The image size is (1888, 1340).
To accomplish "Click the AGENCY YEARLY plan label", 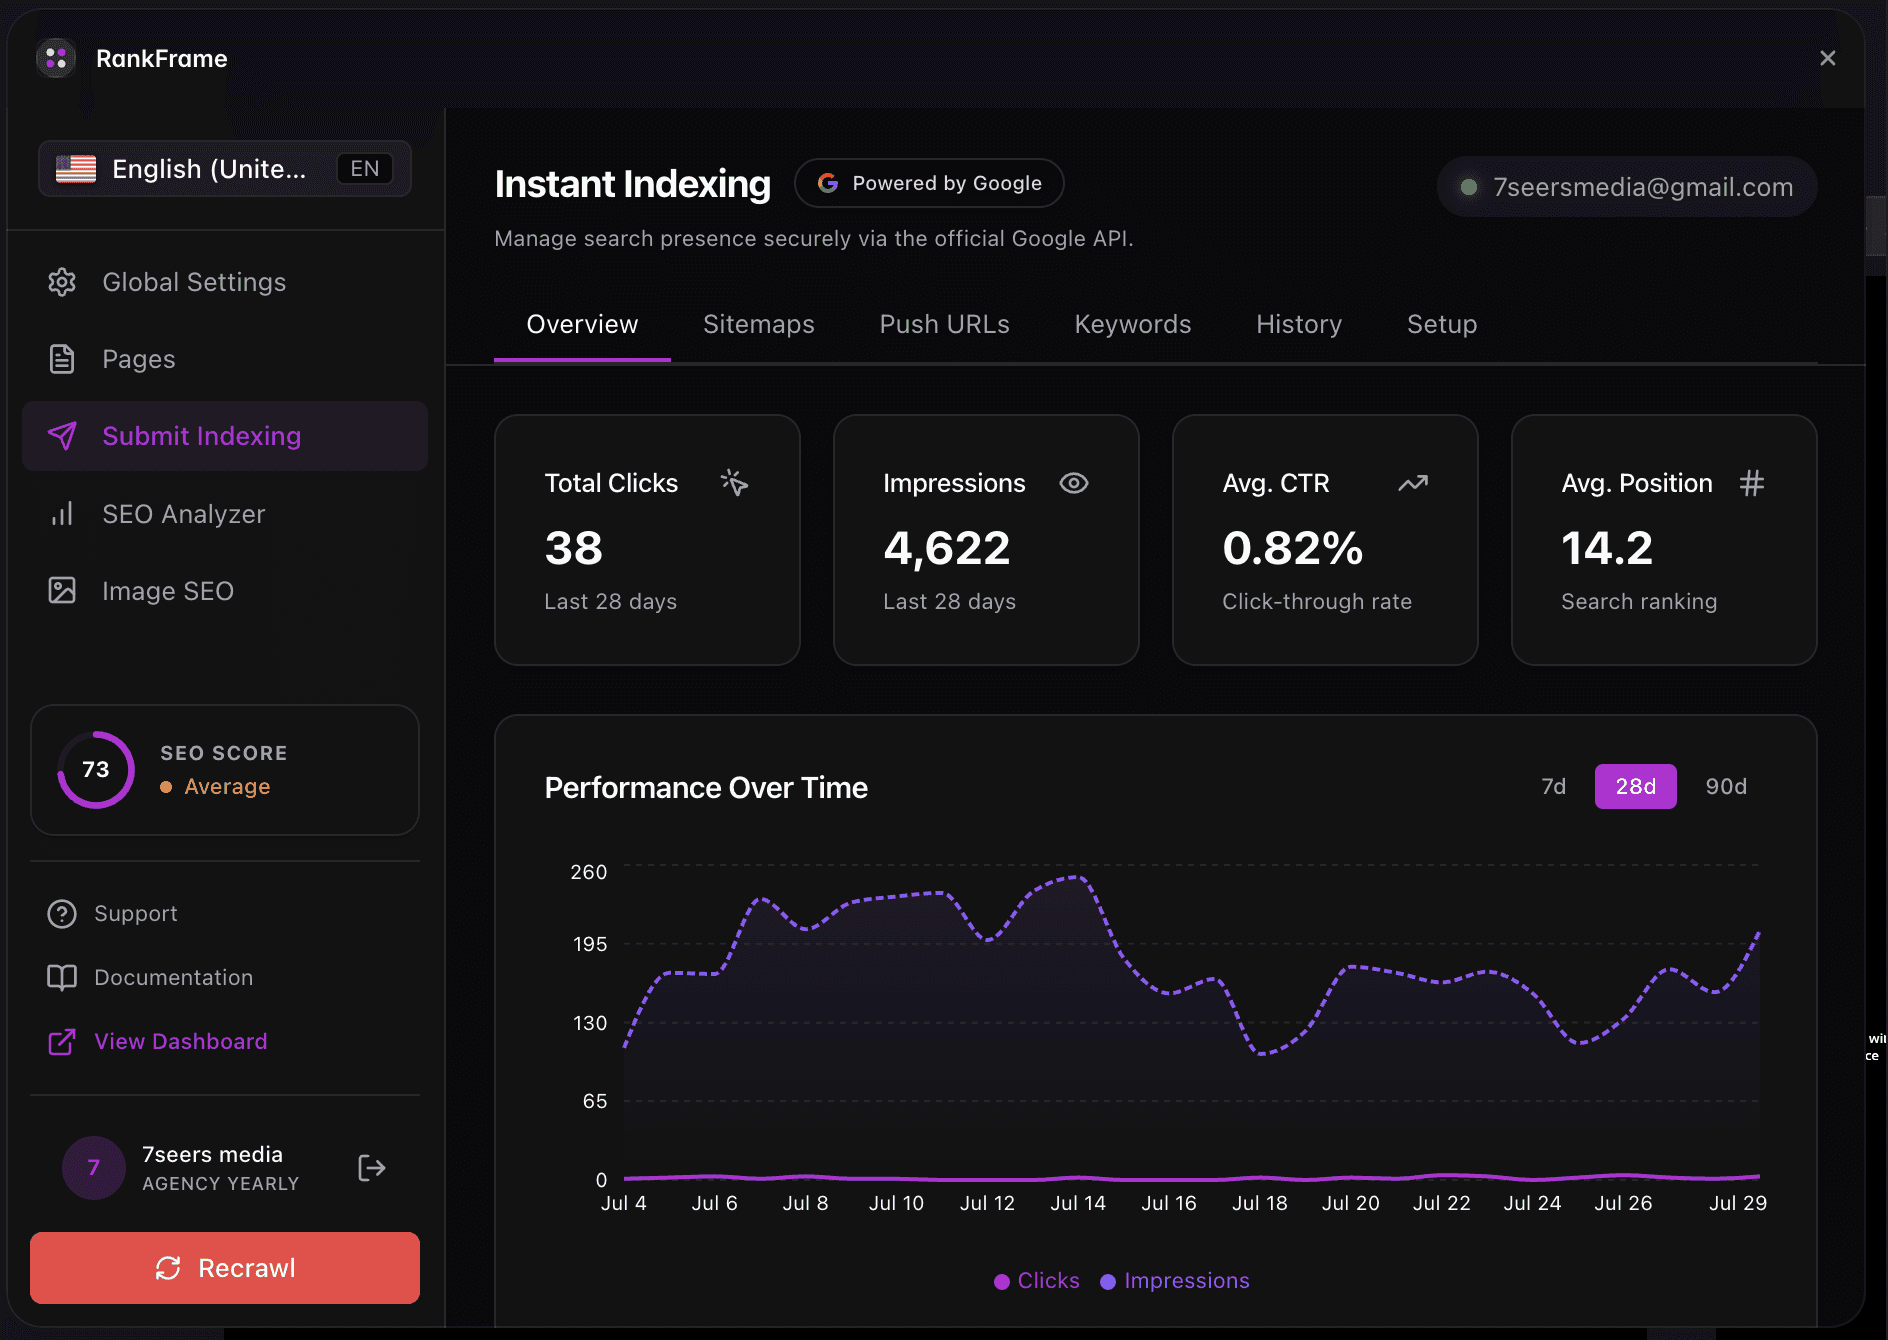I will click(221, 1184).
